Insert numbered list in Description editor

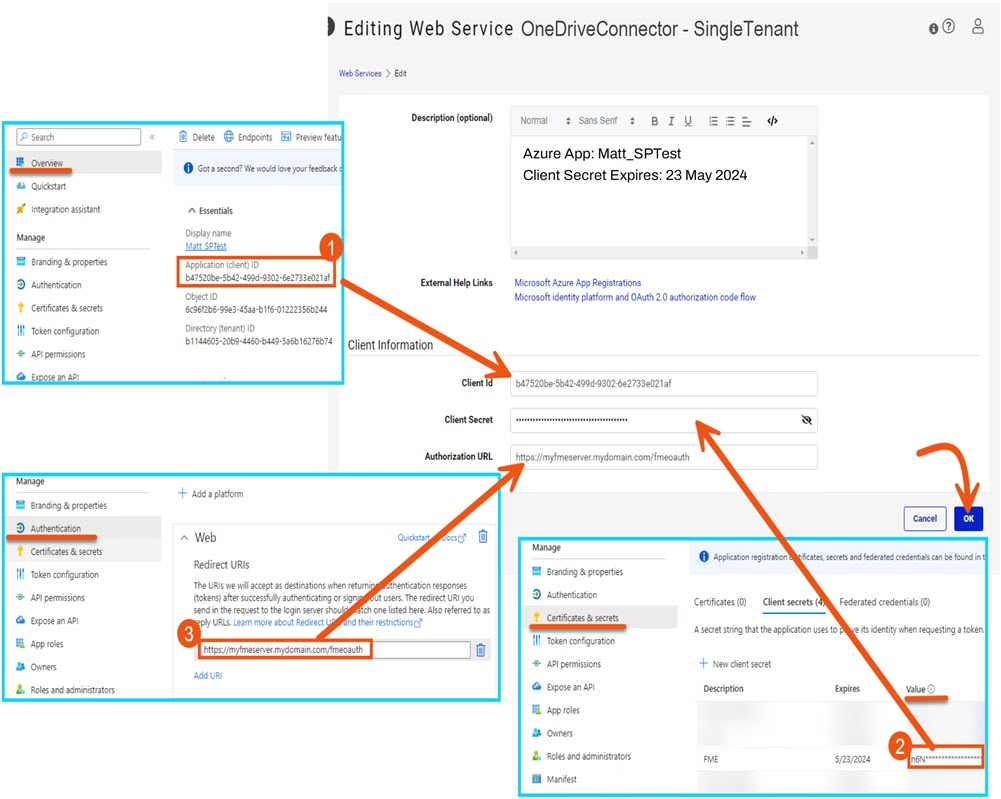tap(713, 121)
